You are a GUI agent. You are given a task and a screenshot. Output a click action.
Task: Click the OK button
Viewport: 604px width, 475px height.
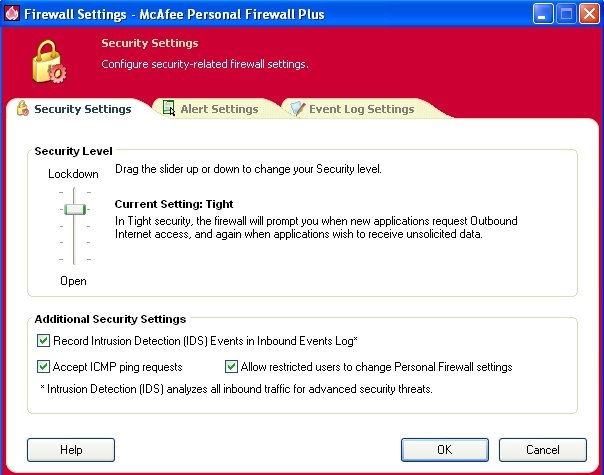(x=445, y=450)
